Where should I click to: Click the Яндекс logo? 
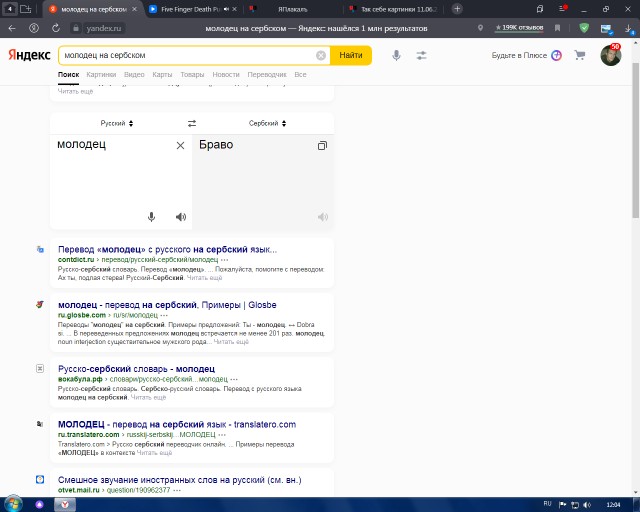point(29,55)
